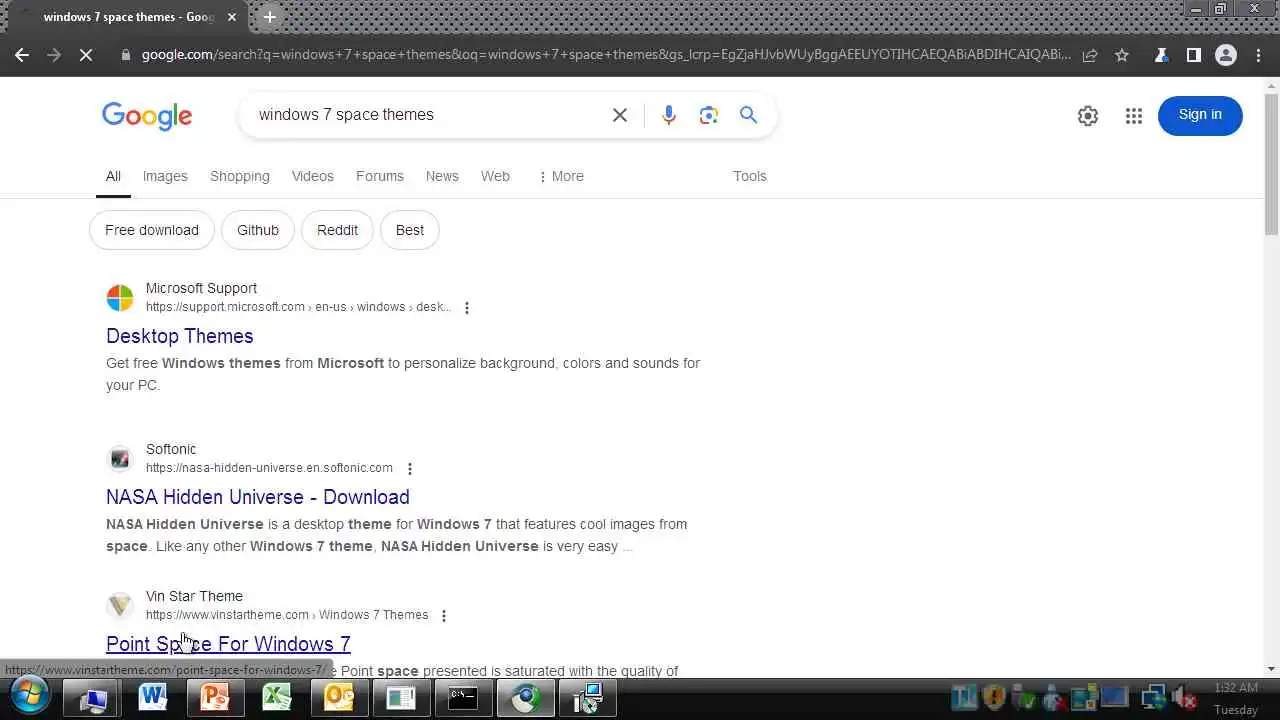Open Google quick settings gear
This screenshot has width=1280, height=720.
coord(1088,116)
